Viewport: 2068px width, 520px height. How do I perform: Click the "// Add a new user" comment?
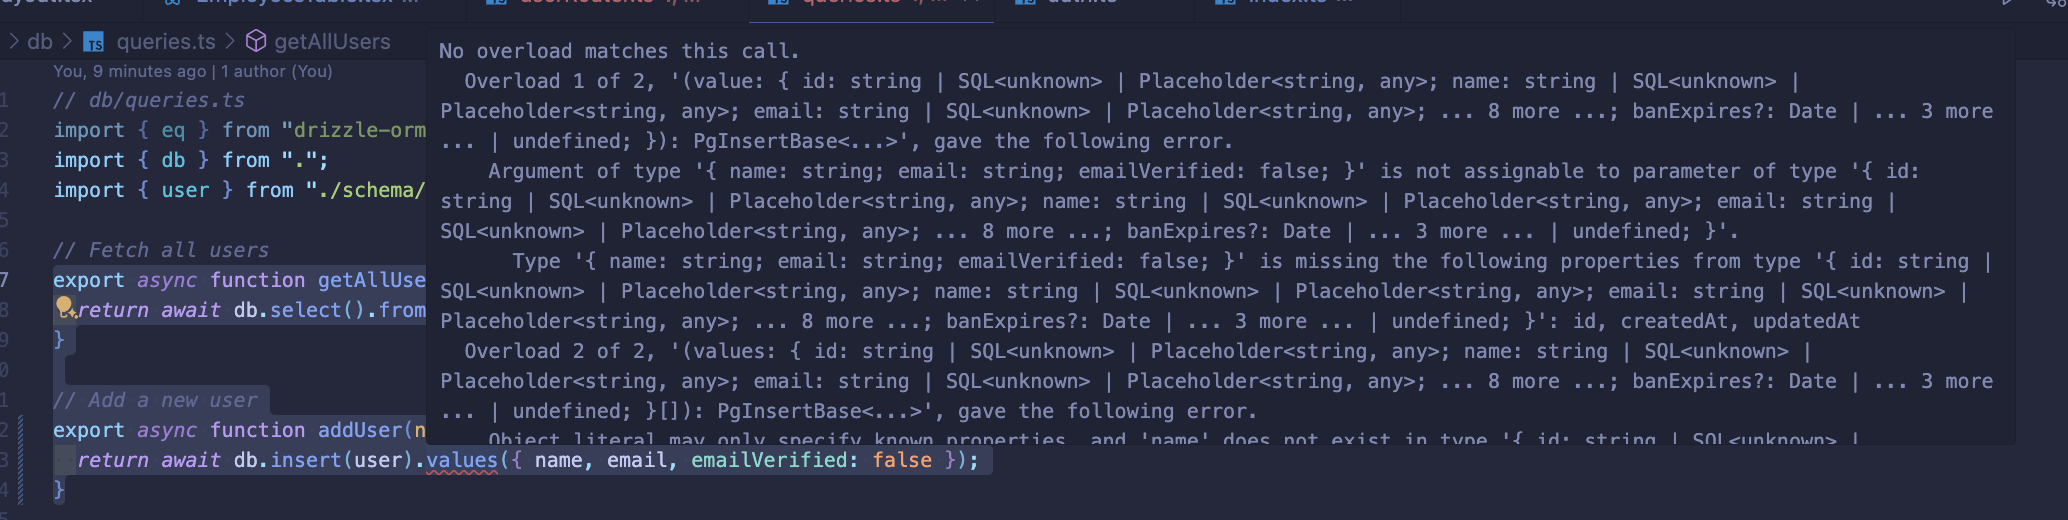point(155,400)
